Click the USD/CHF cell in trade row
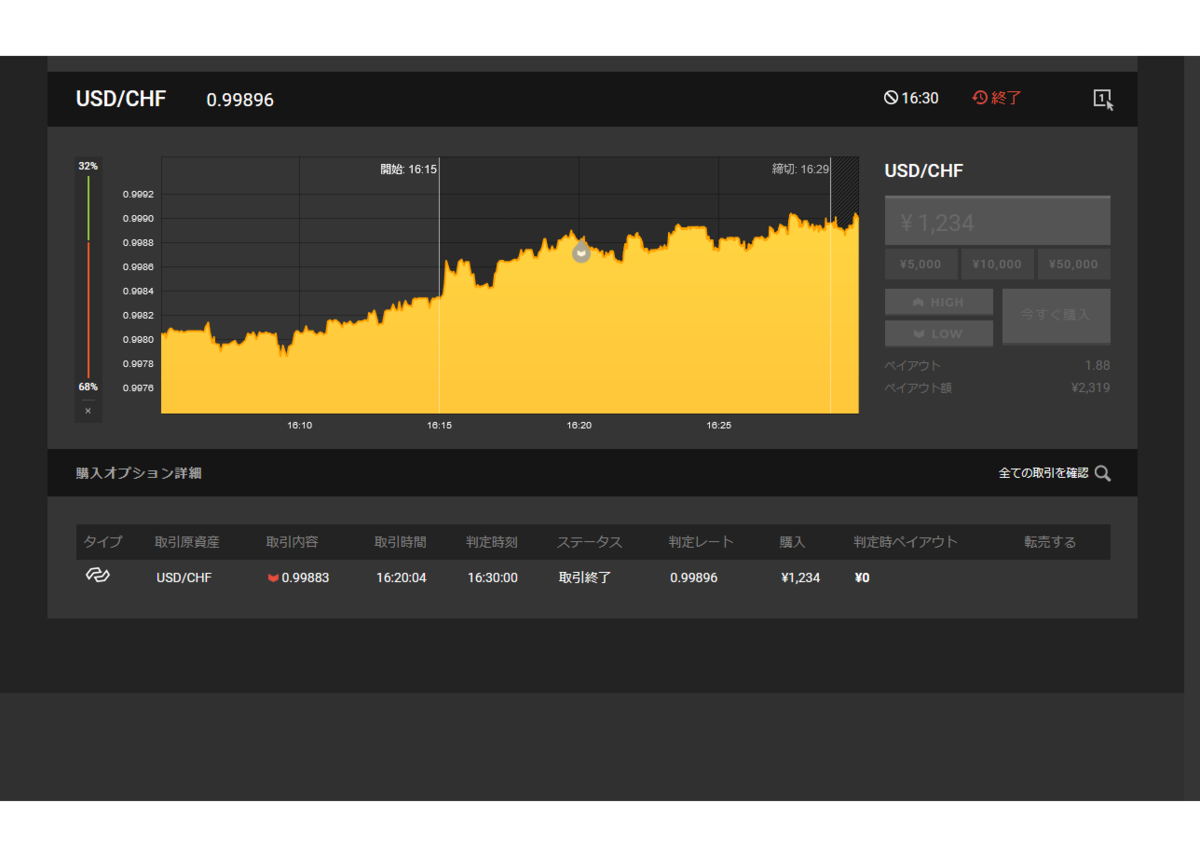Screen dimensions: 1200x856 pos(184,578)
